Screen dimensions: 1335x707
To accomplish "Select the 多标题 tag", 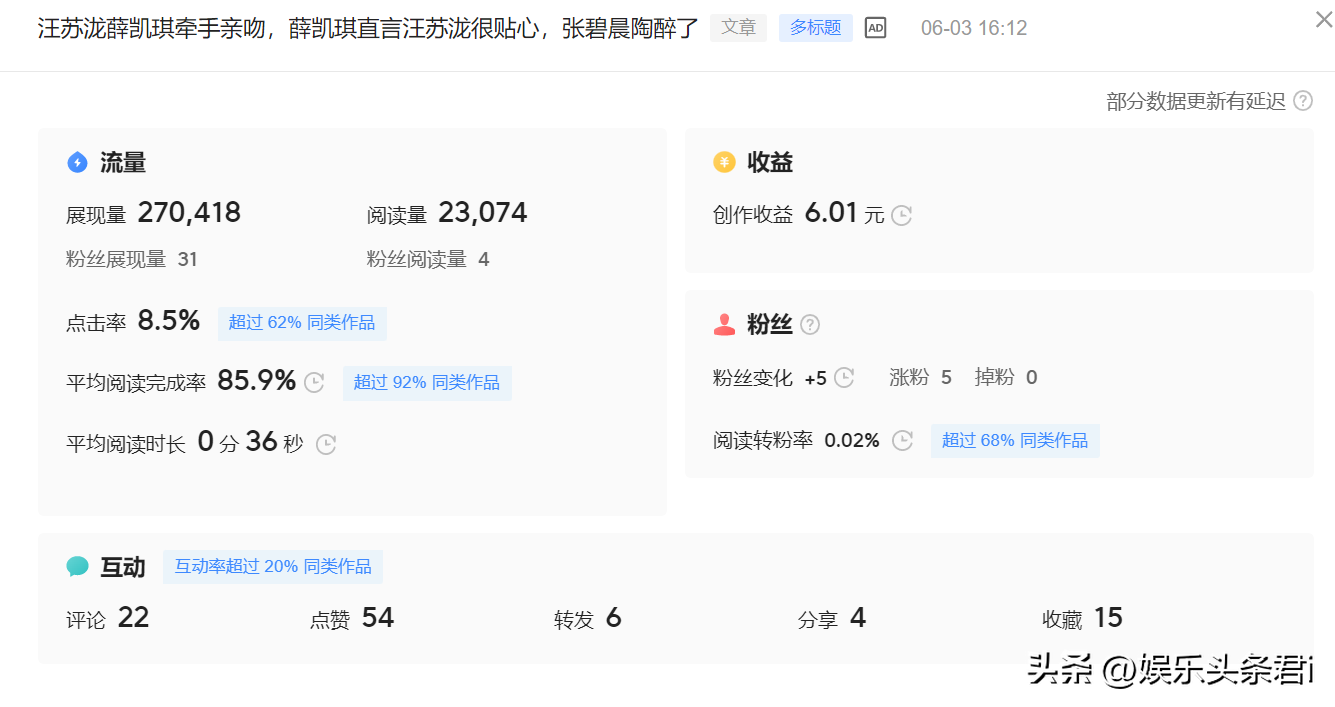I will coord(815,28).
